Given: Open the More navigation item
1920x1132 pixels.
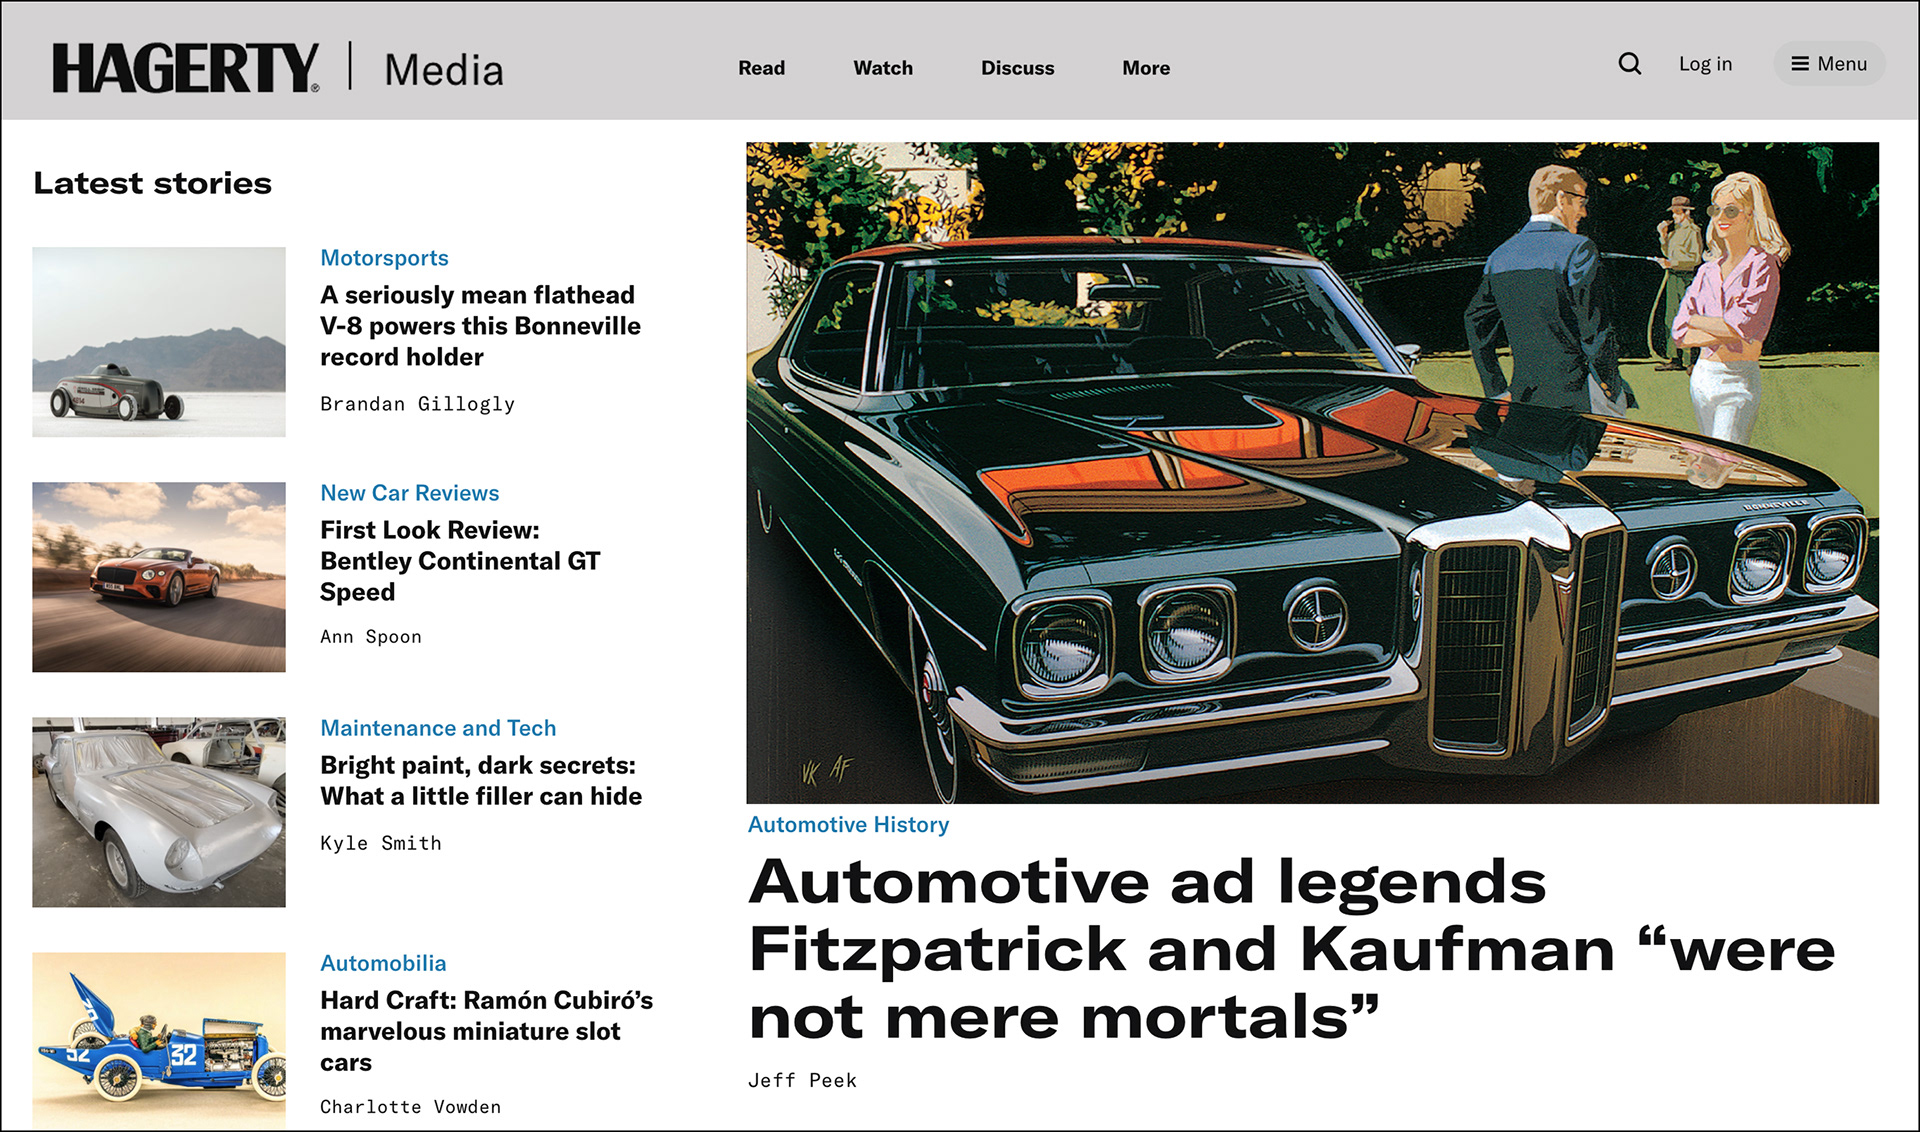Looking at the screenshot, I should [x=1146, y=68].
